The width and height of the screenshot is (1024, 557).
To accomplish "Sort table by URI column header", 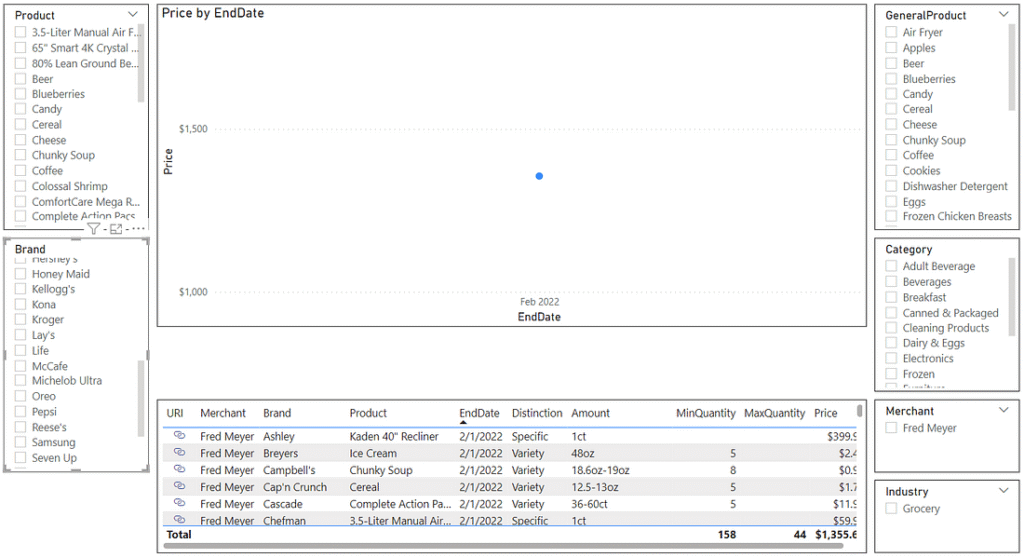I will tap(174, 413).
